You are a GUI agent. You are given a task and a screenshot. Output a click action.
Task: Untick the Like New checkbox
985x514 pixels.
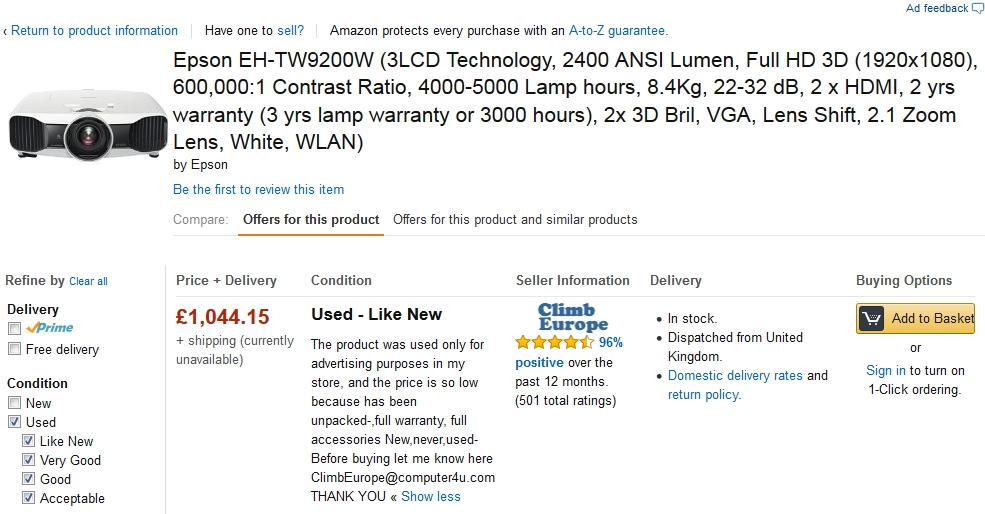point(29,441)
